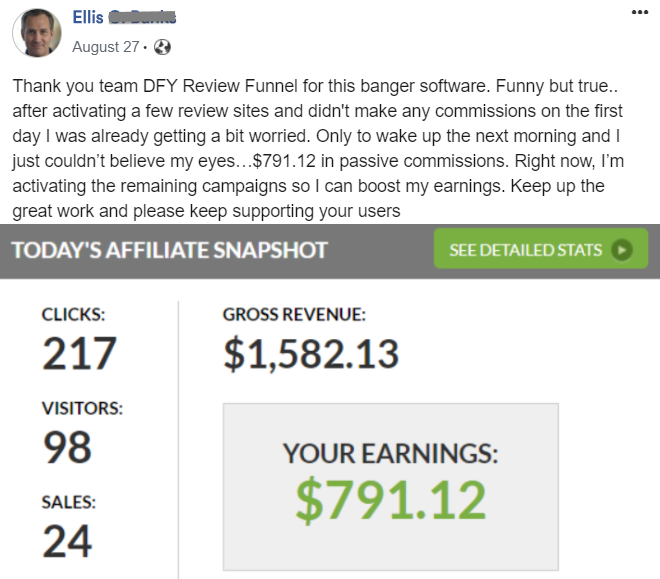This screenshot has height=579, width=660.
Task: Click the globe public-audience icon
Action: click(x=162, y=47)
